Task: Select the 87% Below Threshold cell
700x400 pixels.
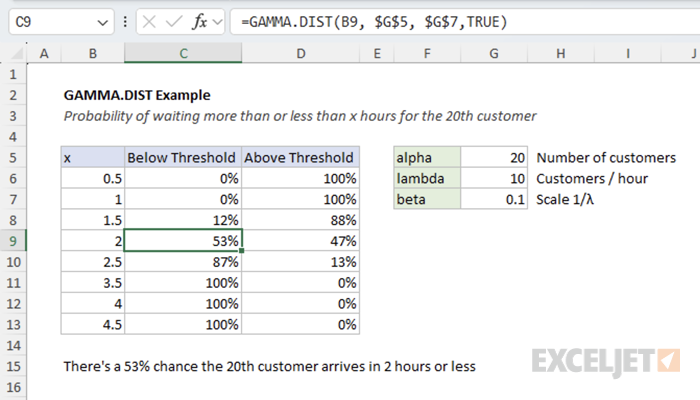Action: (183, 262)
